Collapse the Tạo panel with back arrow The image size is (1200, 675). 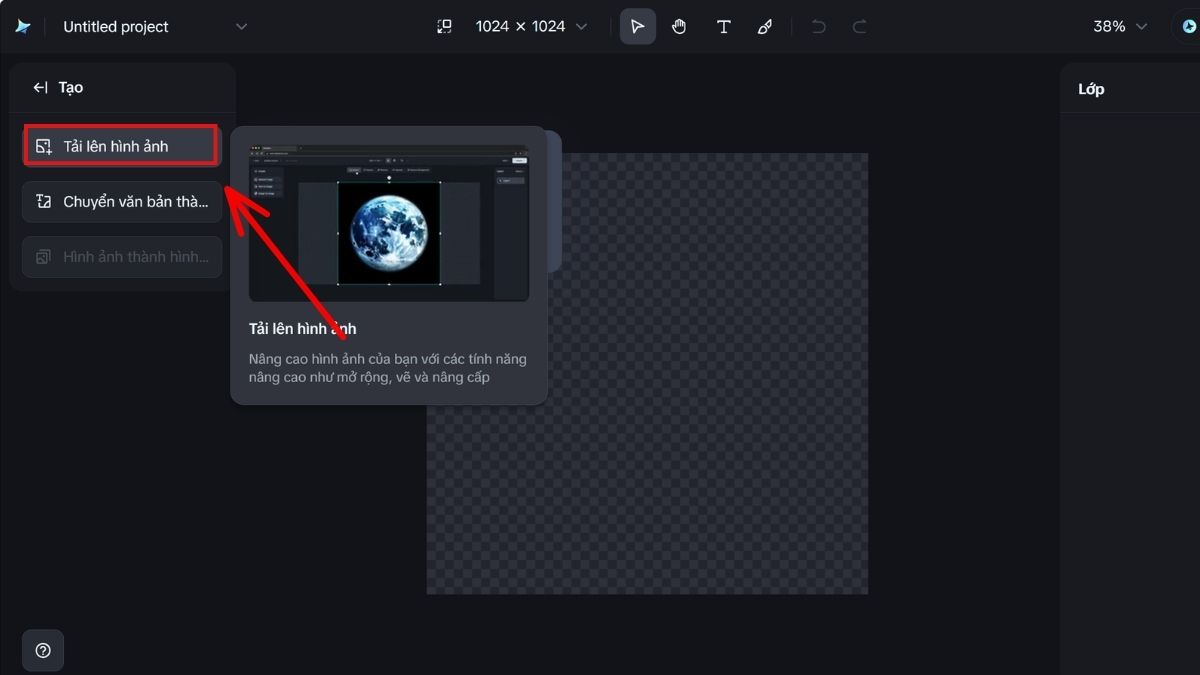pos(40,88)
